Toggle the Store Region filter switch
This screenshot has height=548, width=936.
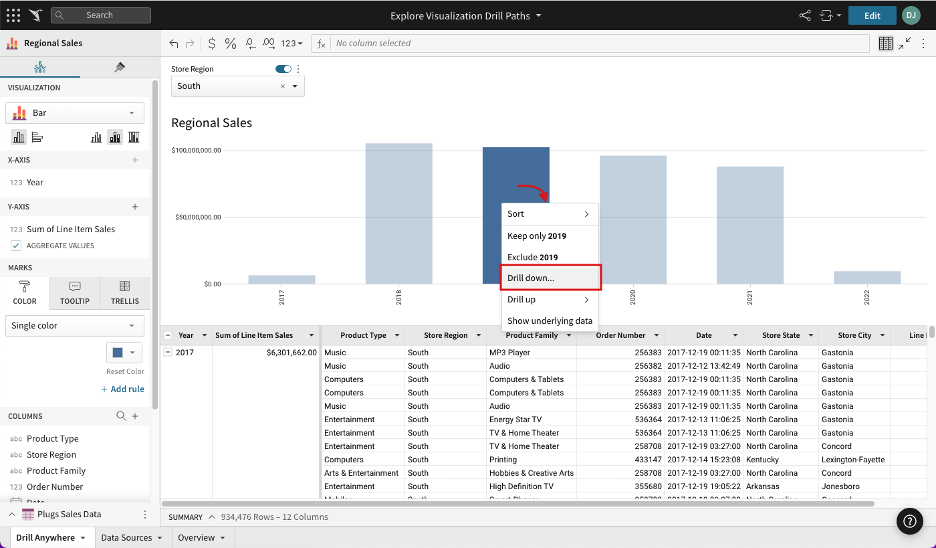[283, 69]
